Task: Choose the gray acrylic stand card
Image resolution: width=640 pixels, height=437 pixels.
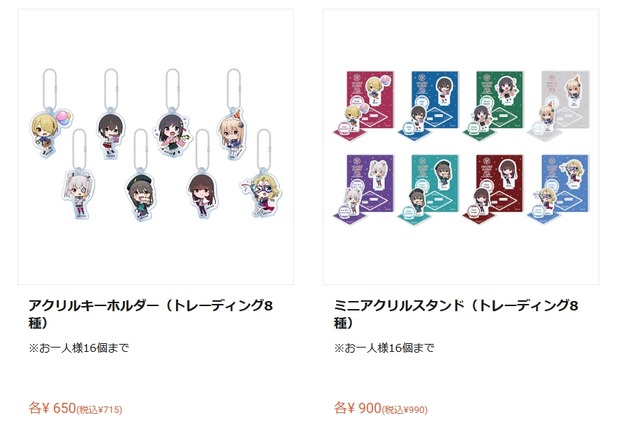Action: click(559, 105)
